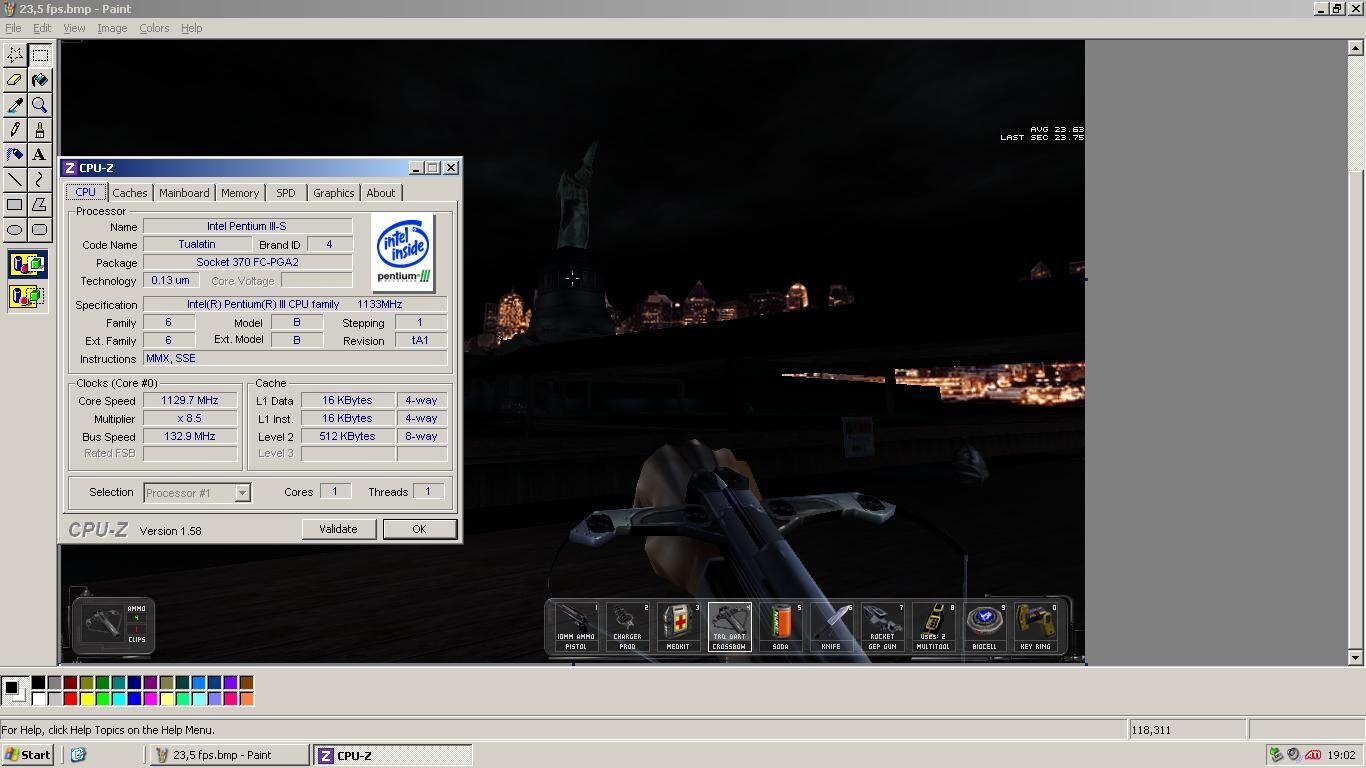Select the Pencil tool in Paint
This screenshot has width=1366, height=768.
(x=15, y=130)
